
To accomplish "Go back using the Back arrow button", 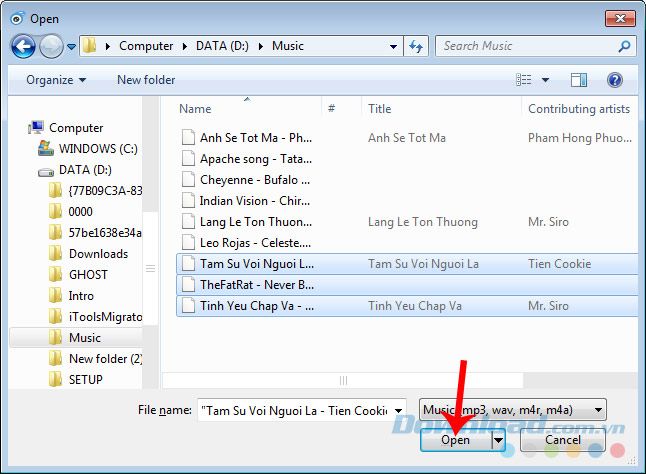I will [x=23, y=46].
